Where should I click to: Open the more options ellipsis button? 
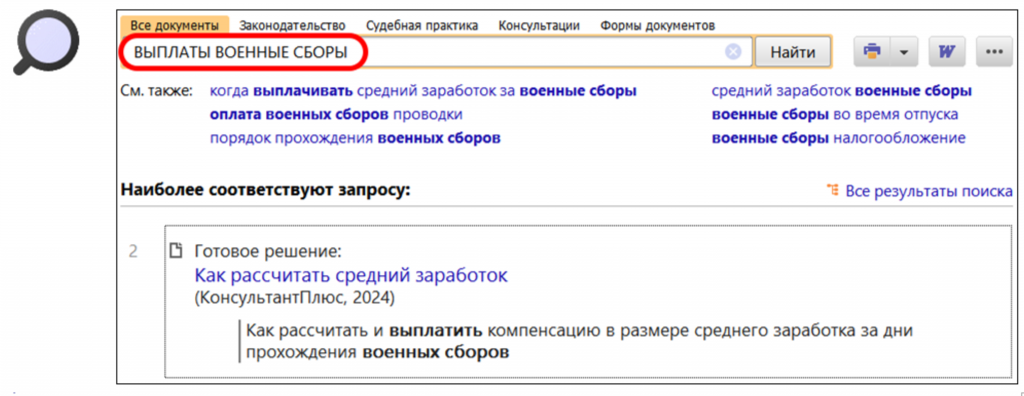click(994, 52)
